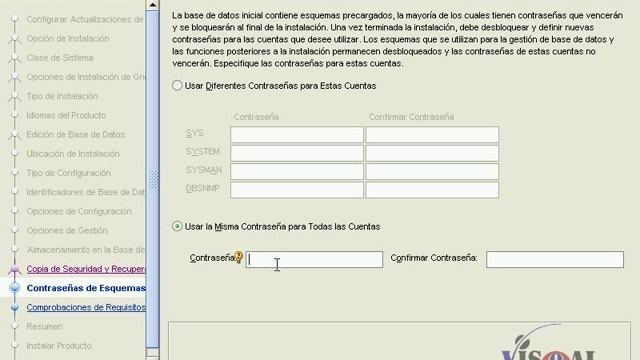This screenshot has height=360, width=640.
Task: Click the SYSTEM confirm password field
Action: [432, 153]
